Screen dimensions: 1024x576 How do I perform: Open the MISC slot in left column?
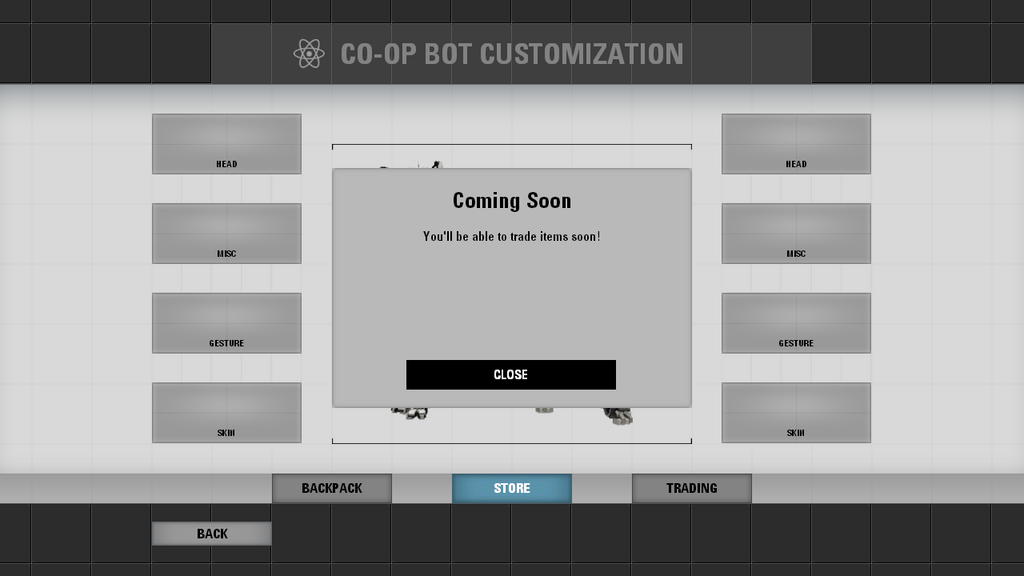point(226,234)
